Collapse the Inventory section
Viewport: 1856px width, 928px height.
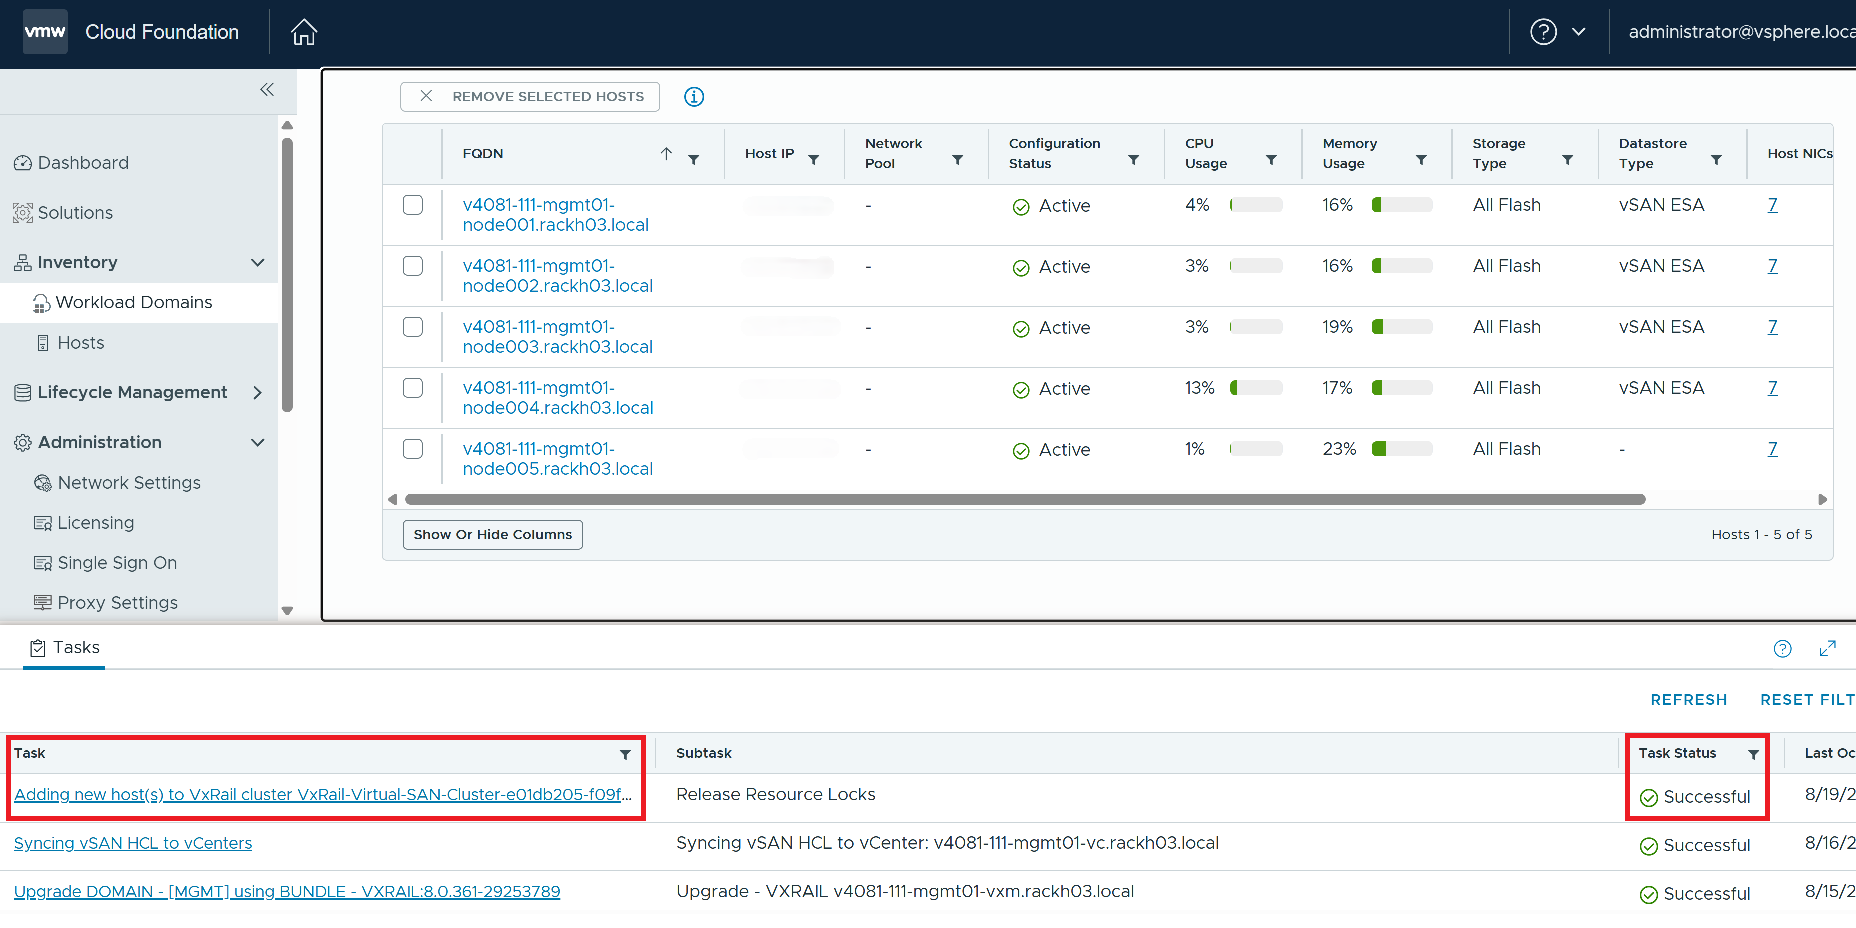(x=257, y=262)
